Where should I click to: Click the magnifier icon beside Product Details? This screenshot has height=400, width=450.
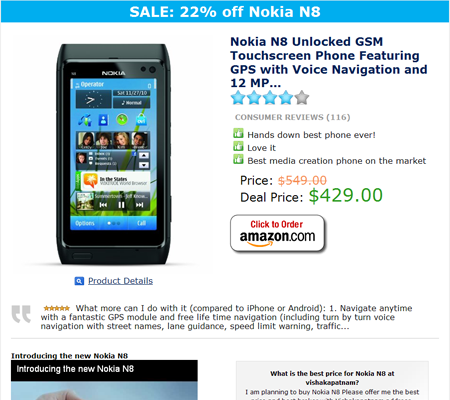point(79,281)
